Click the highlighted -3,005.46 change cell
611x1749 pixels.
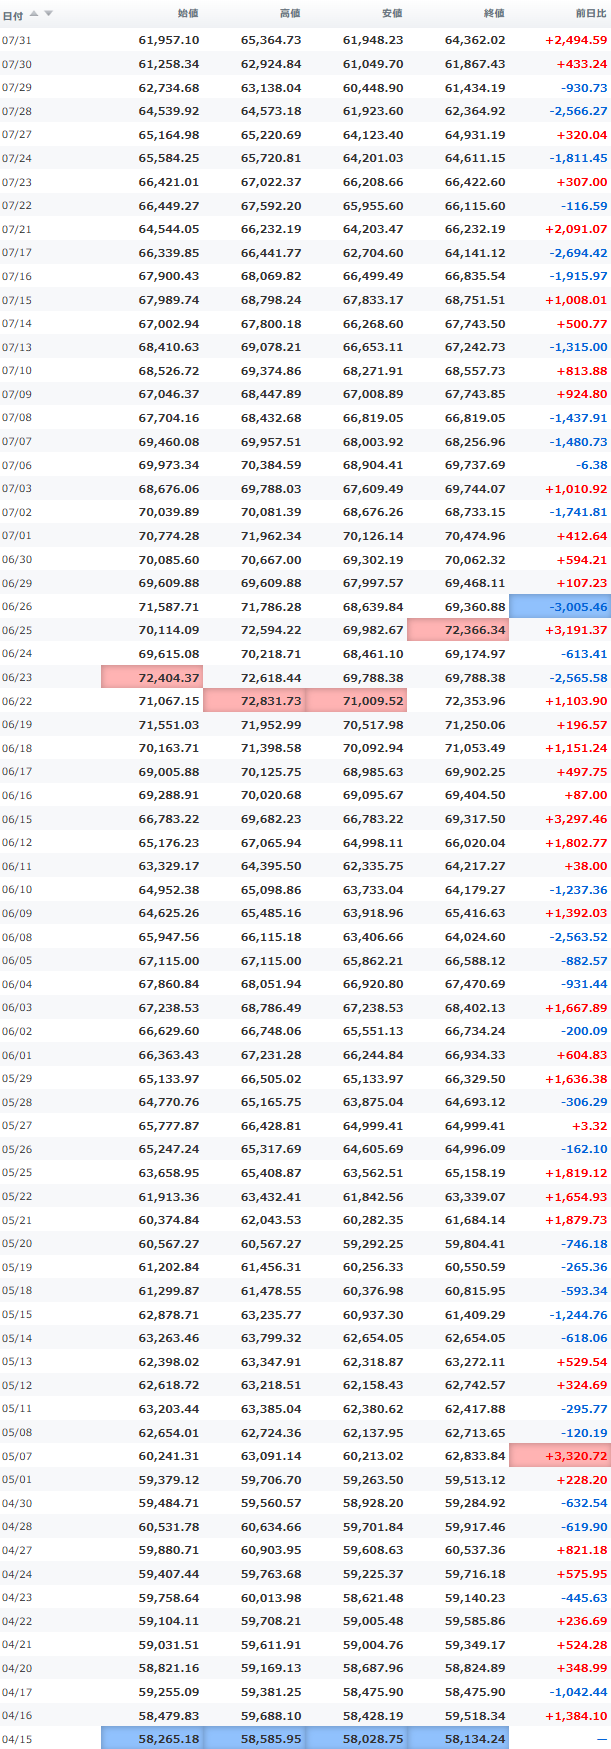pos(560,606)
